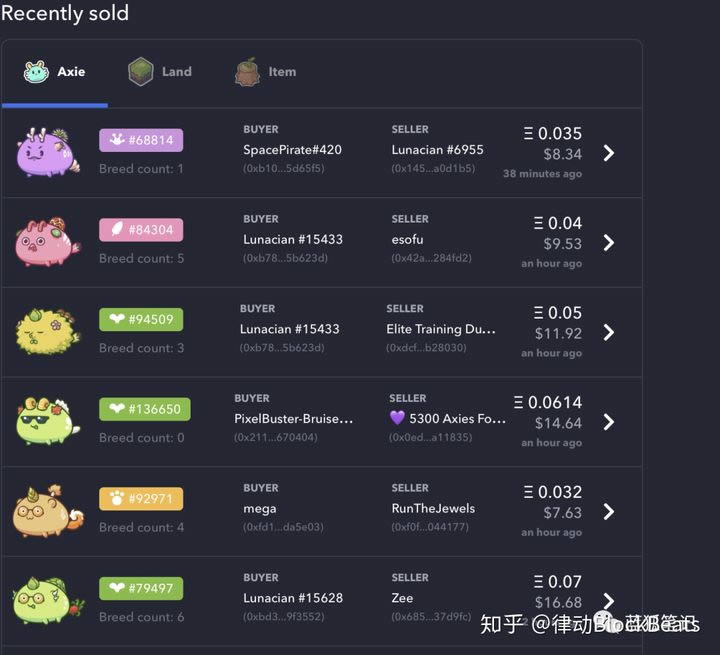The width and height of the screenshot is (720, 655).
Task: Open seller RunTheJewels profile
Action: [x=433, y=508]
